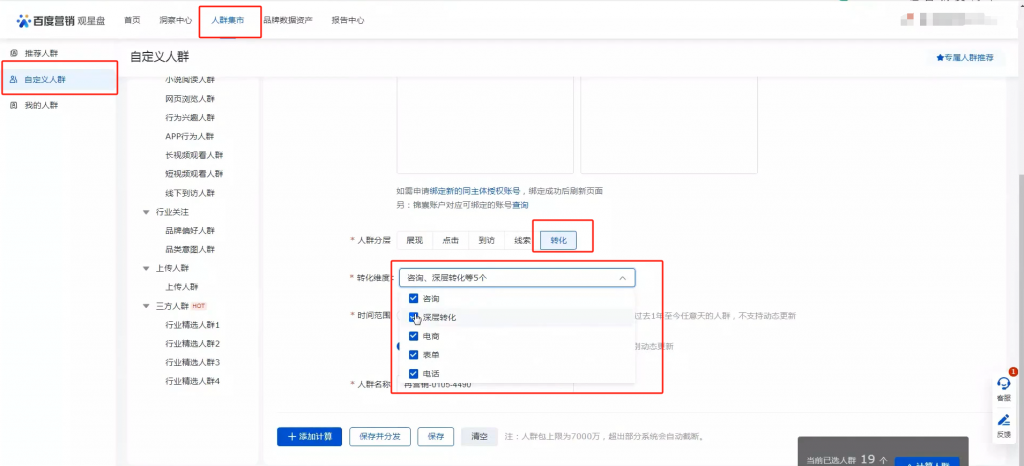Select 品牌偏好人群 in the tree
Viewport: 1024px width, 466px height.
(x=190, y=231)
